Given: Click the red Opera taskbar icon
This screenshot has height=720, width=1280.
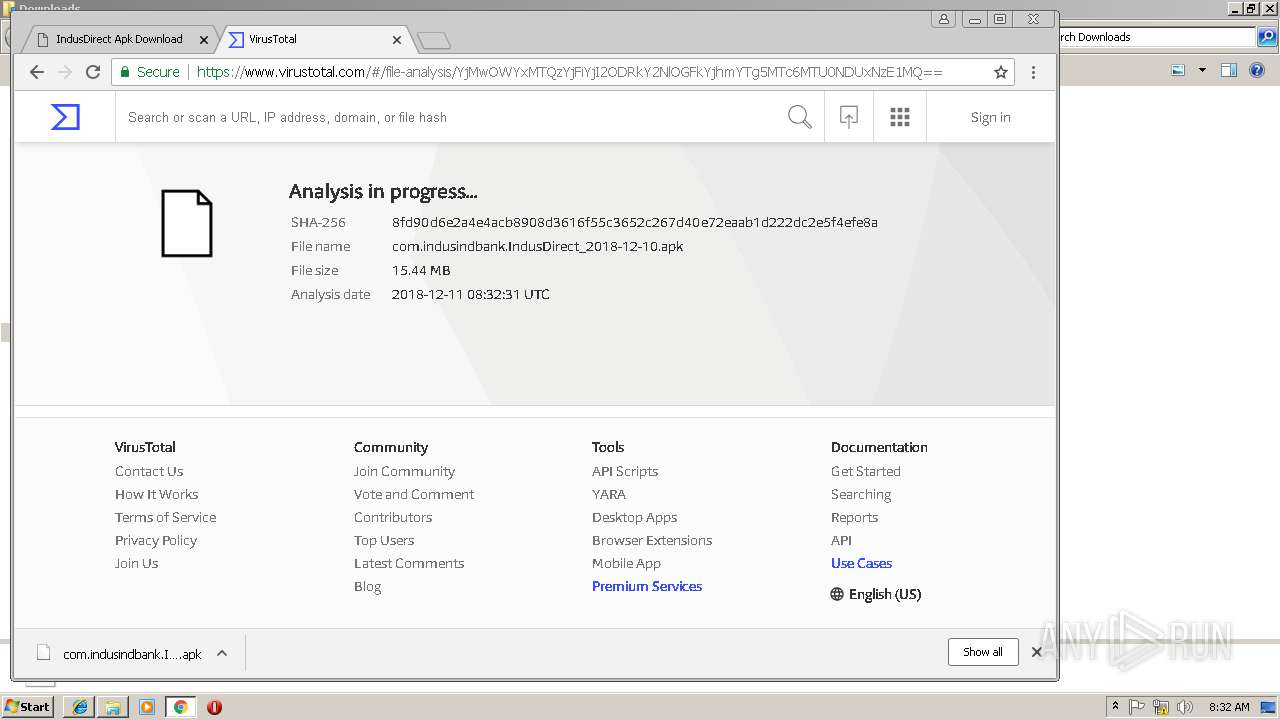Looking at the screenshot, I should coord(214,707).
